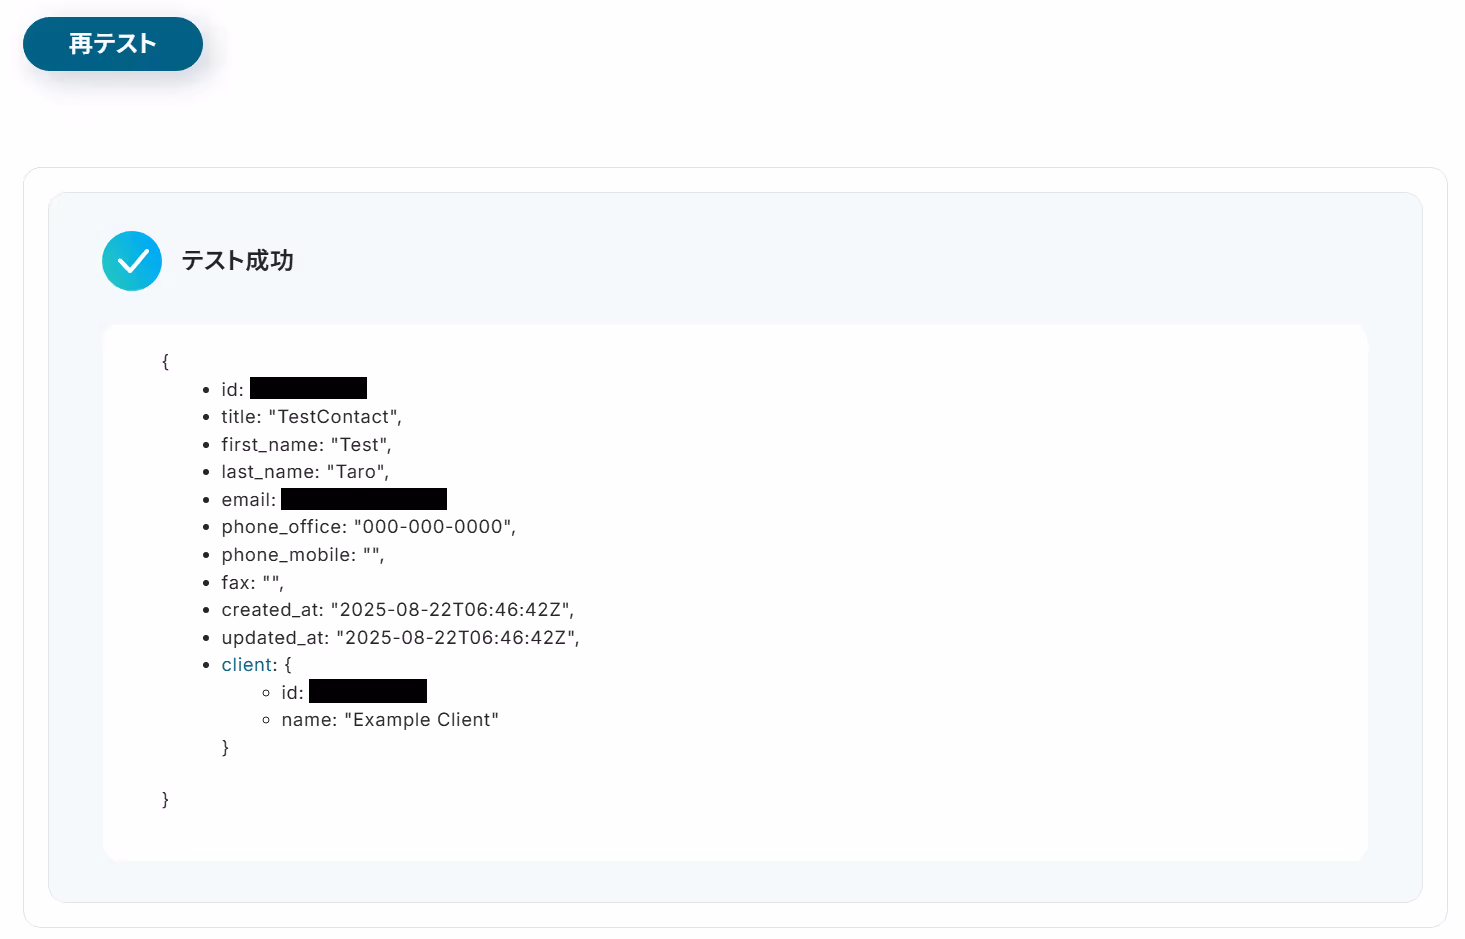Viewport: 1465px width, 939px height.
Task: Click the client object's closing brace
Action: 226,747
